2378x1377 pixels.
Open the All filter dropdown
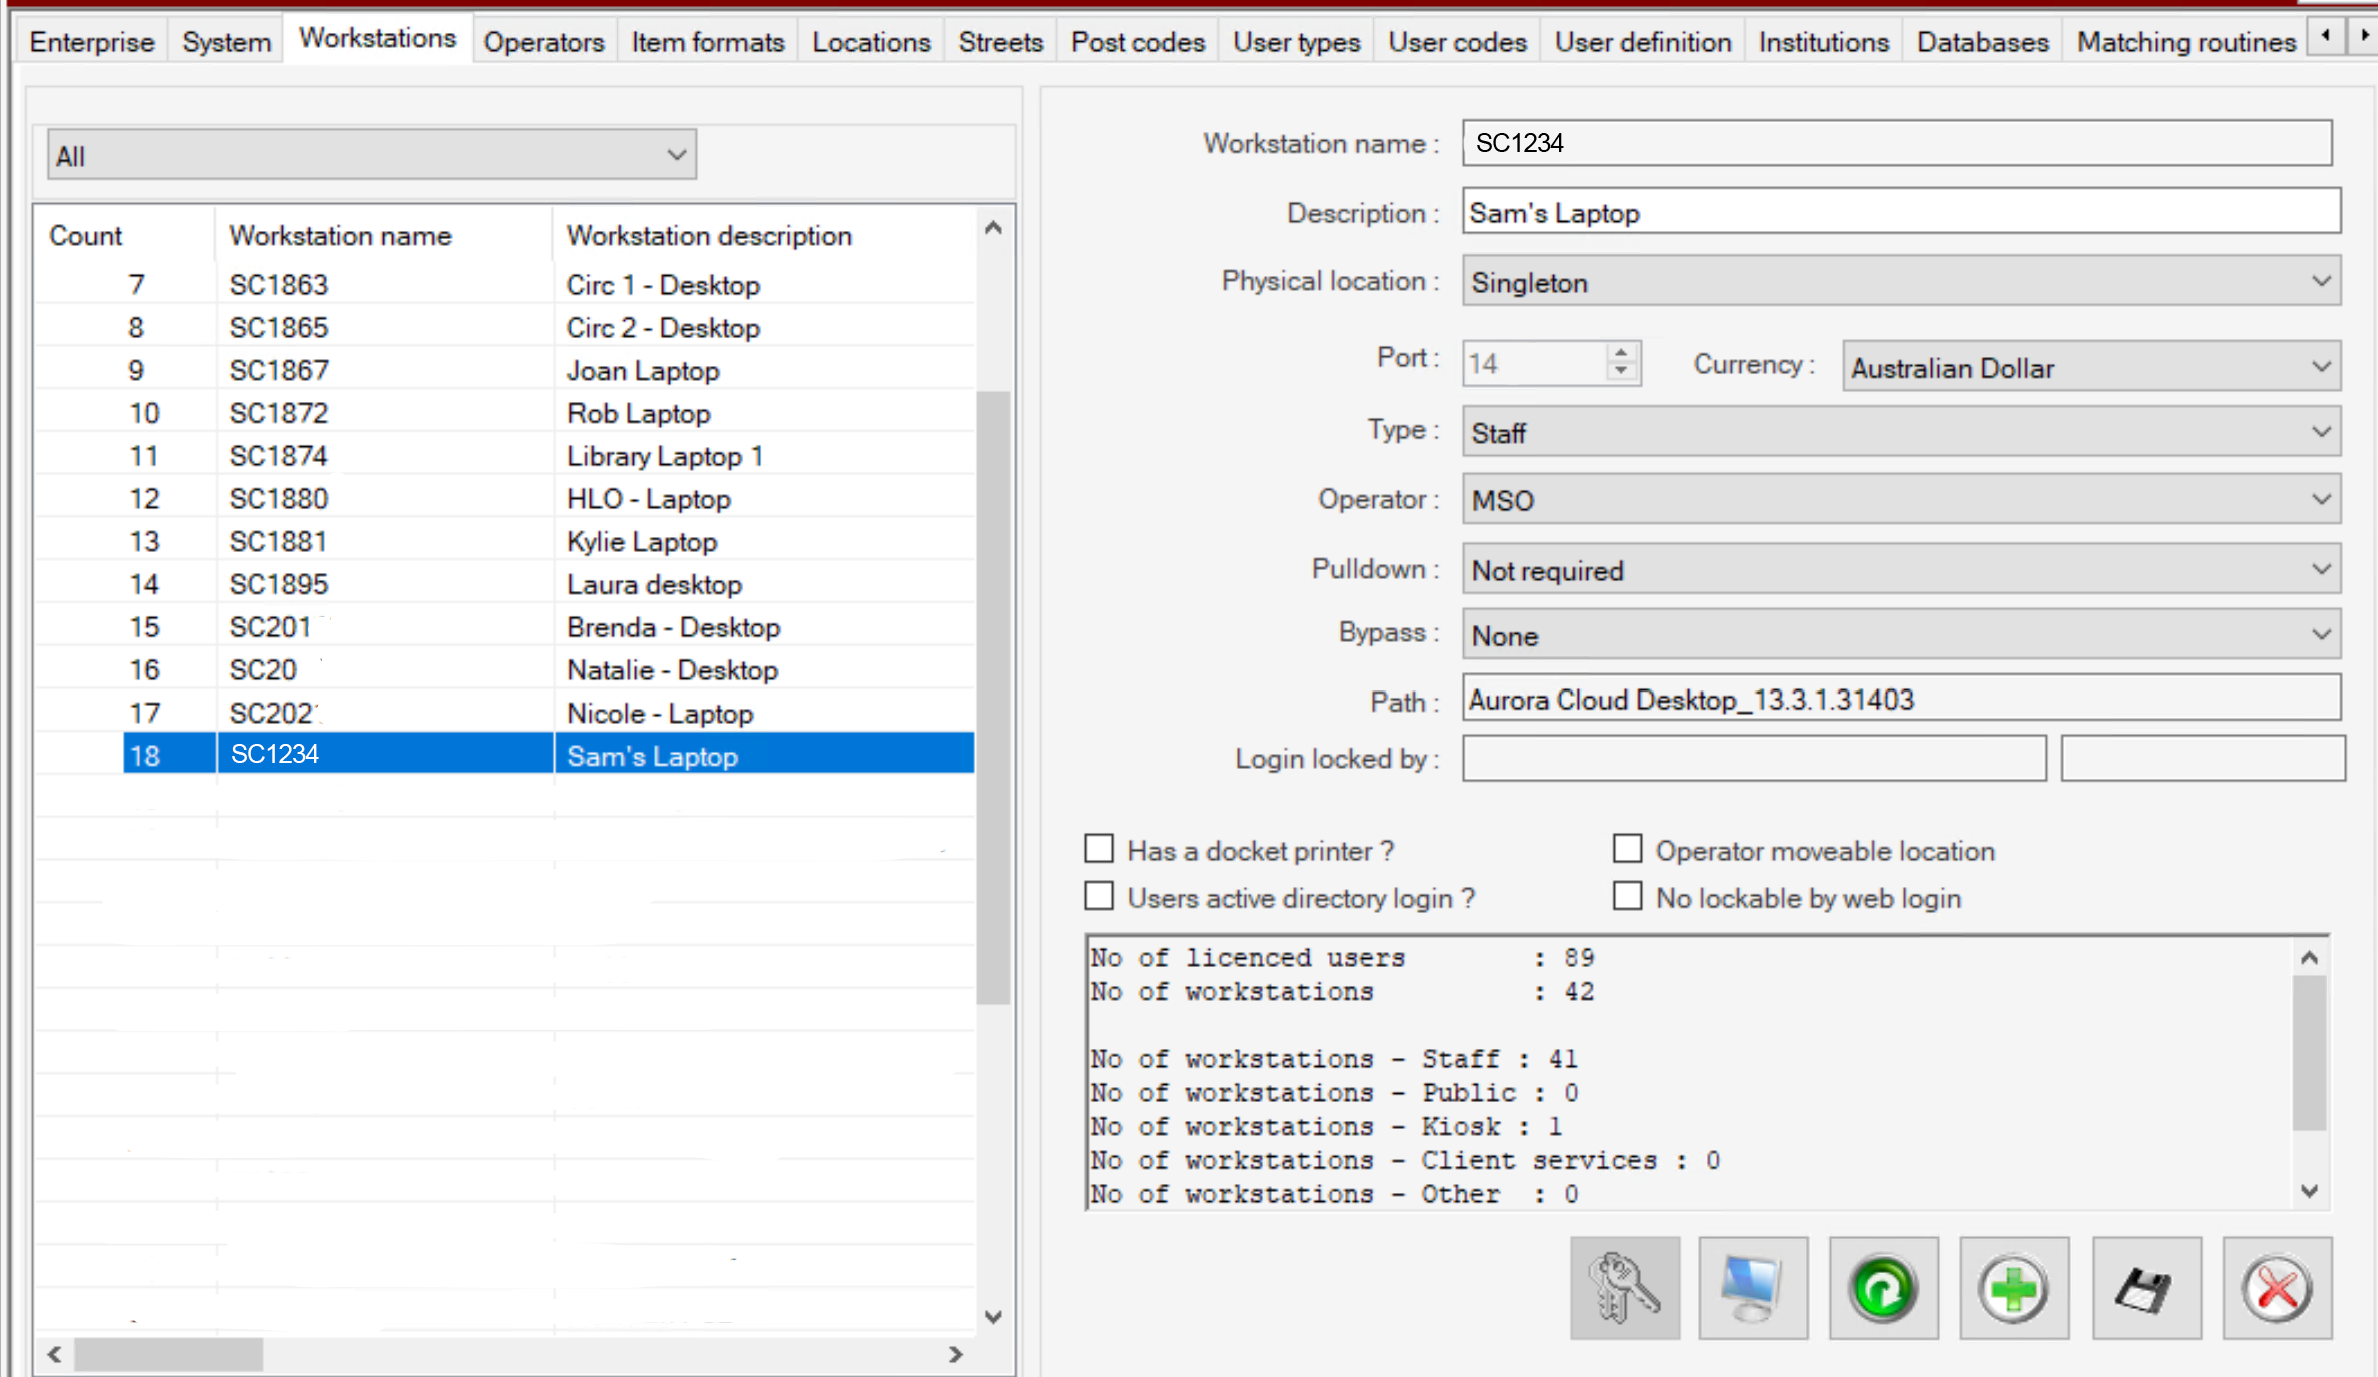click(371, 155)
